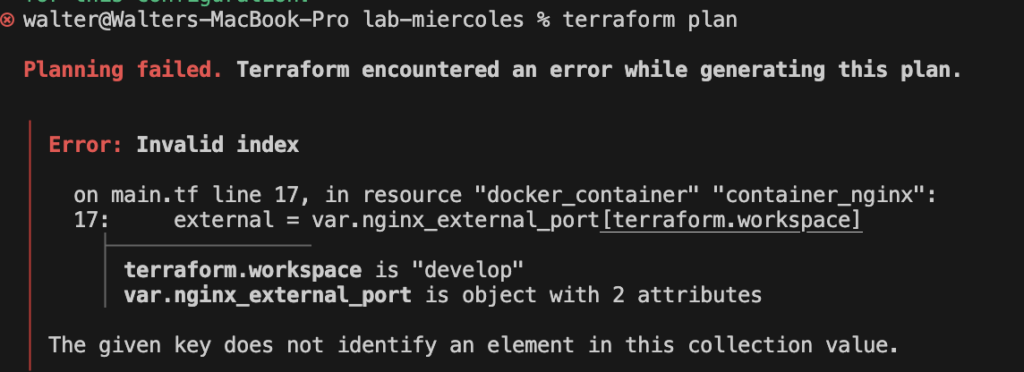Click the red failed-command decoration icon
This screenshot has width=1024, height=372.
[x=7, y=20]
